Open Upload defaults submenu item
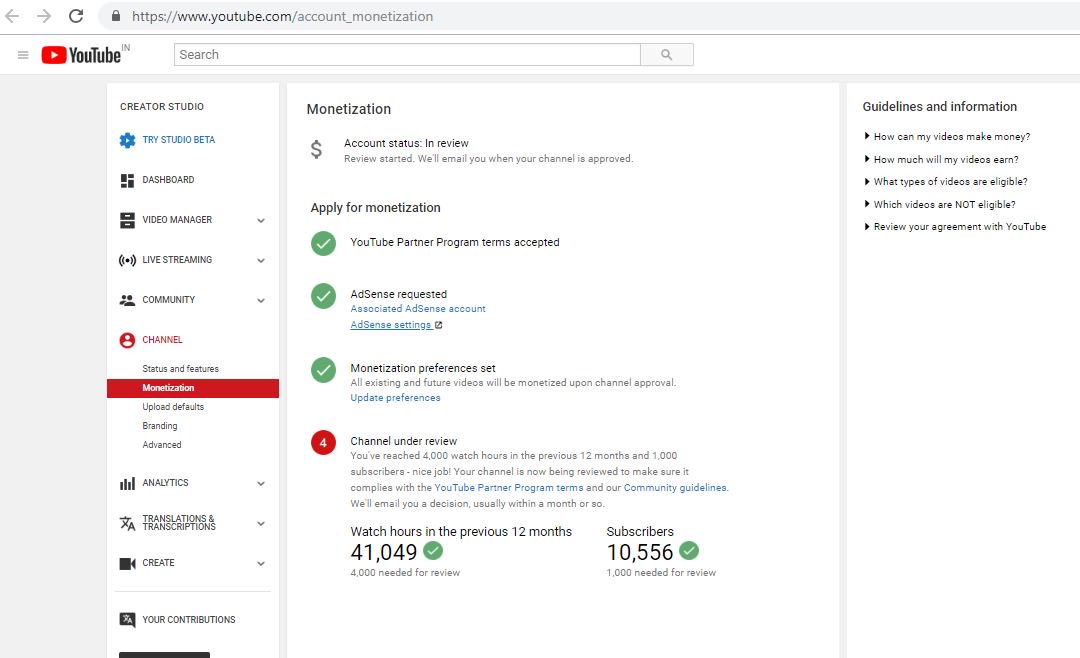The image size is (1080, 658). (173, 407)
